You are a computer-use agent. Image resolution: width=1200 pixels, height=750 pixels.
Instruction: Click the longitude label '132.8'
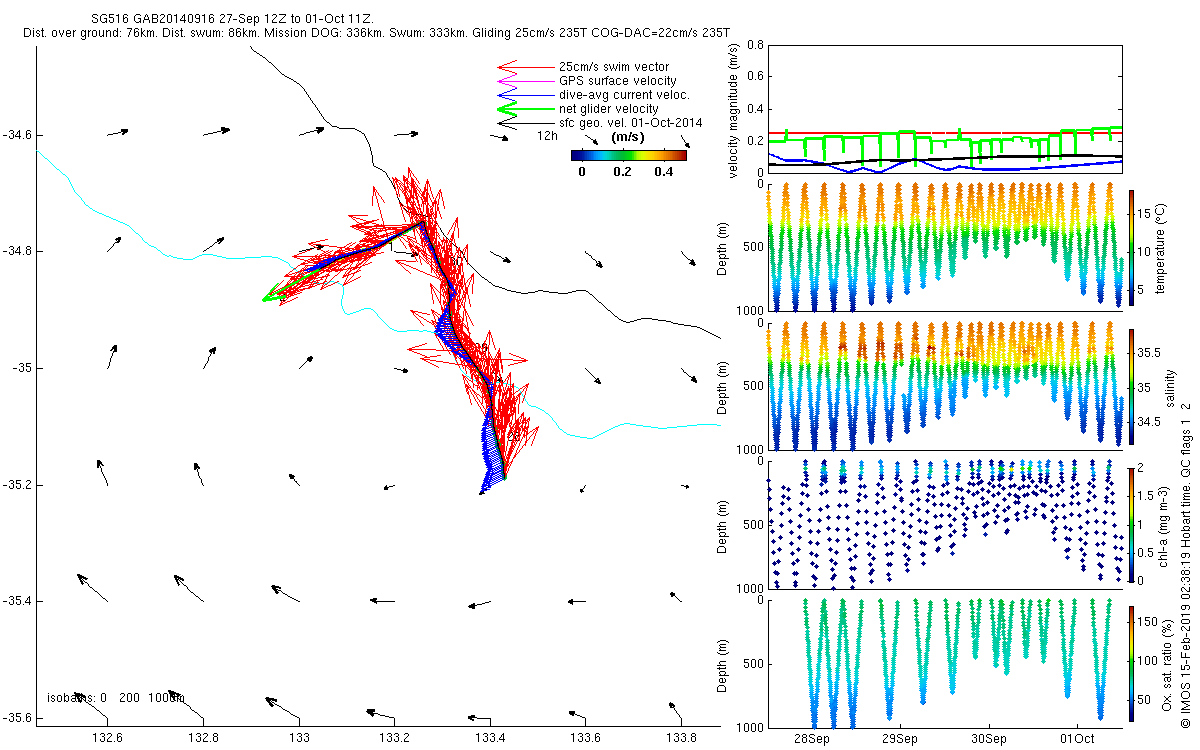(203, 738)
